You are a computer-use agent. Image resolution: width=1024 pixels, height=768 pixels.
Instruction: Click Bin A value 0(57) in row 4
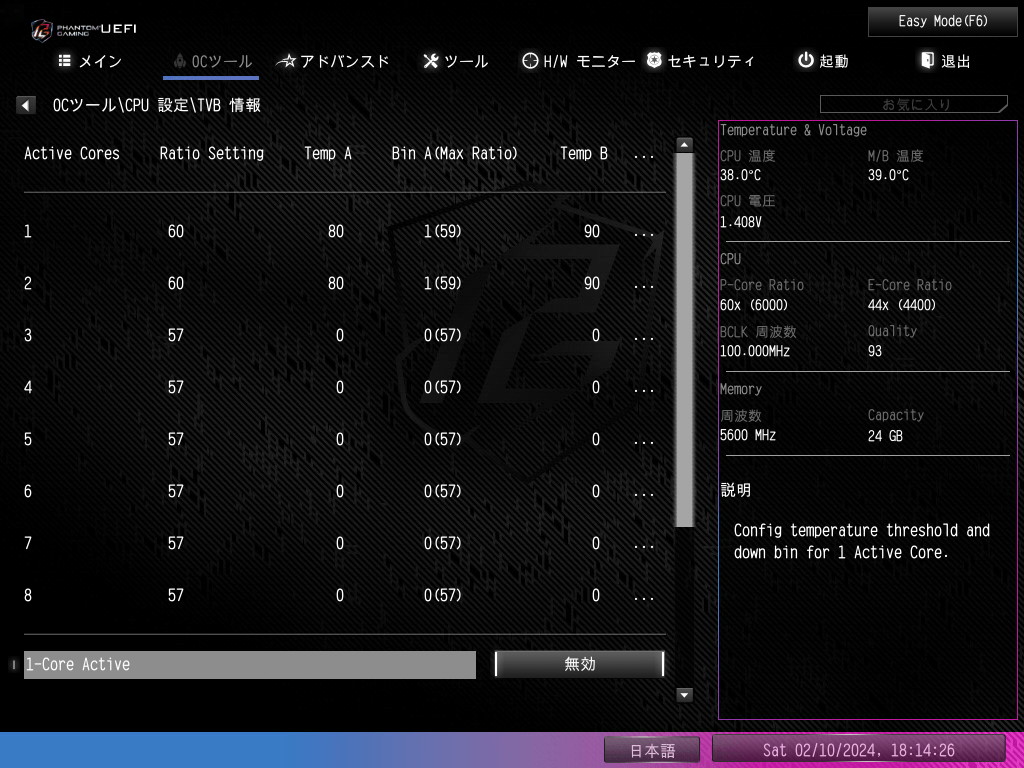coord(442,387)
